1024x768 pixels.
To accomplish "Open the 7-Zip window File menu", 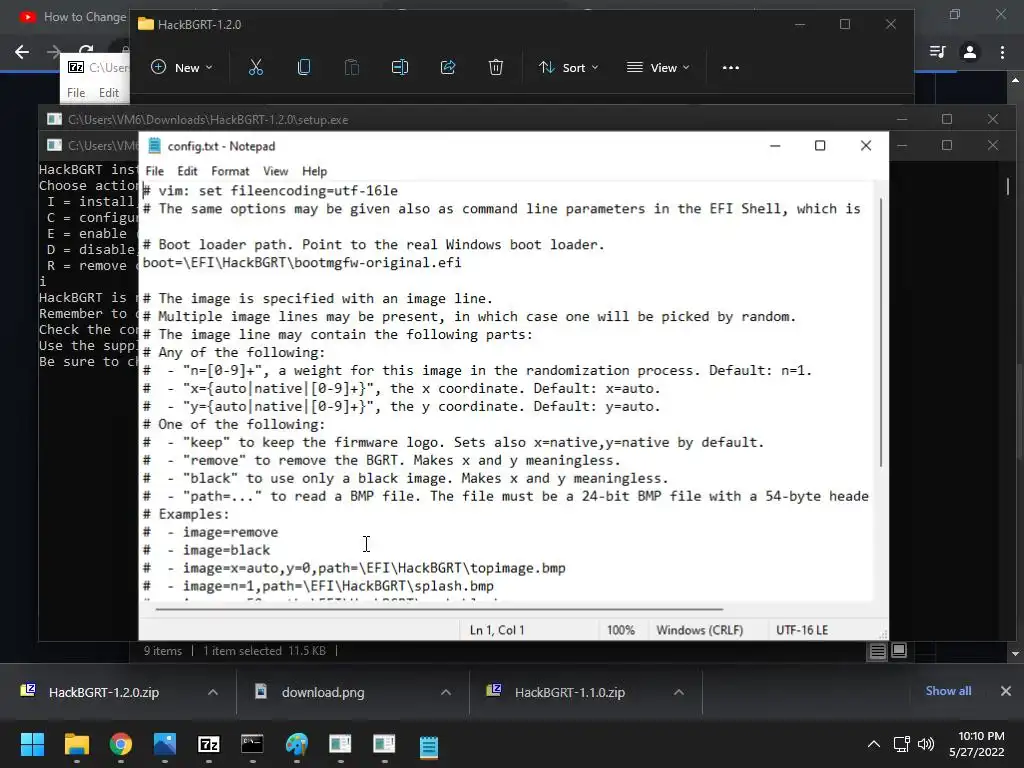I will (x=76, y=93).
